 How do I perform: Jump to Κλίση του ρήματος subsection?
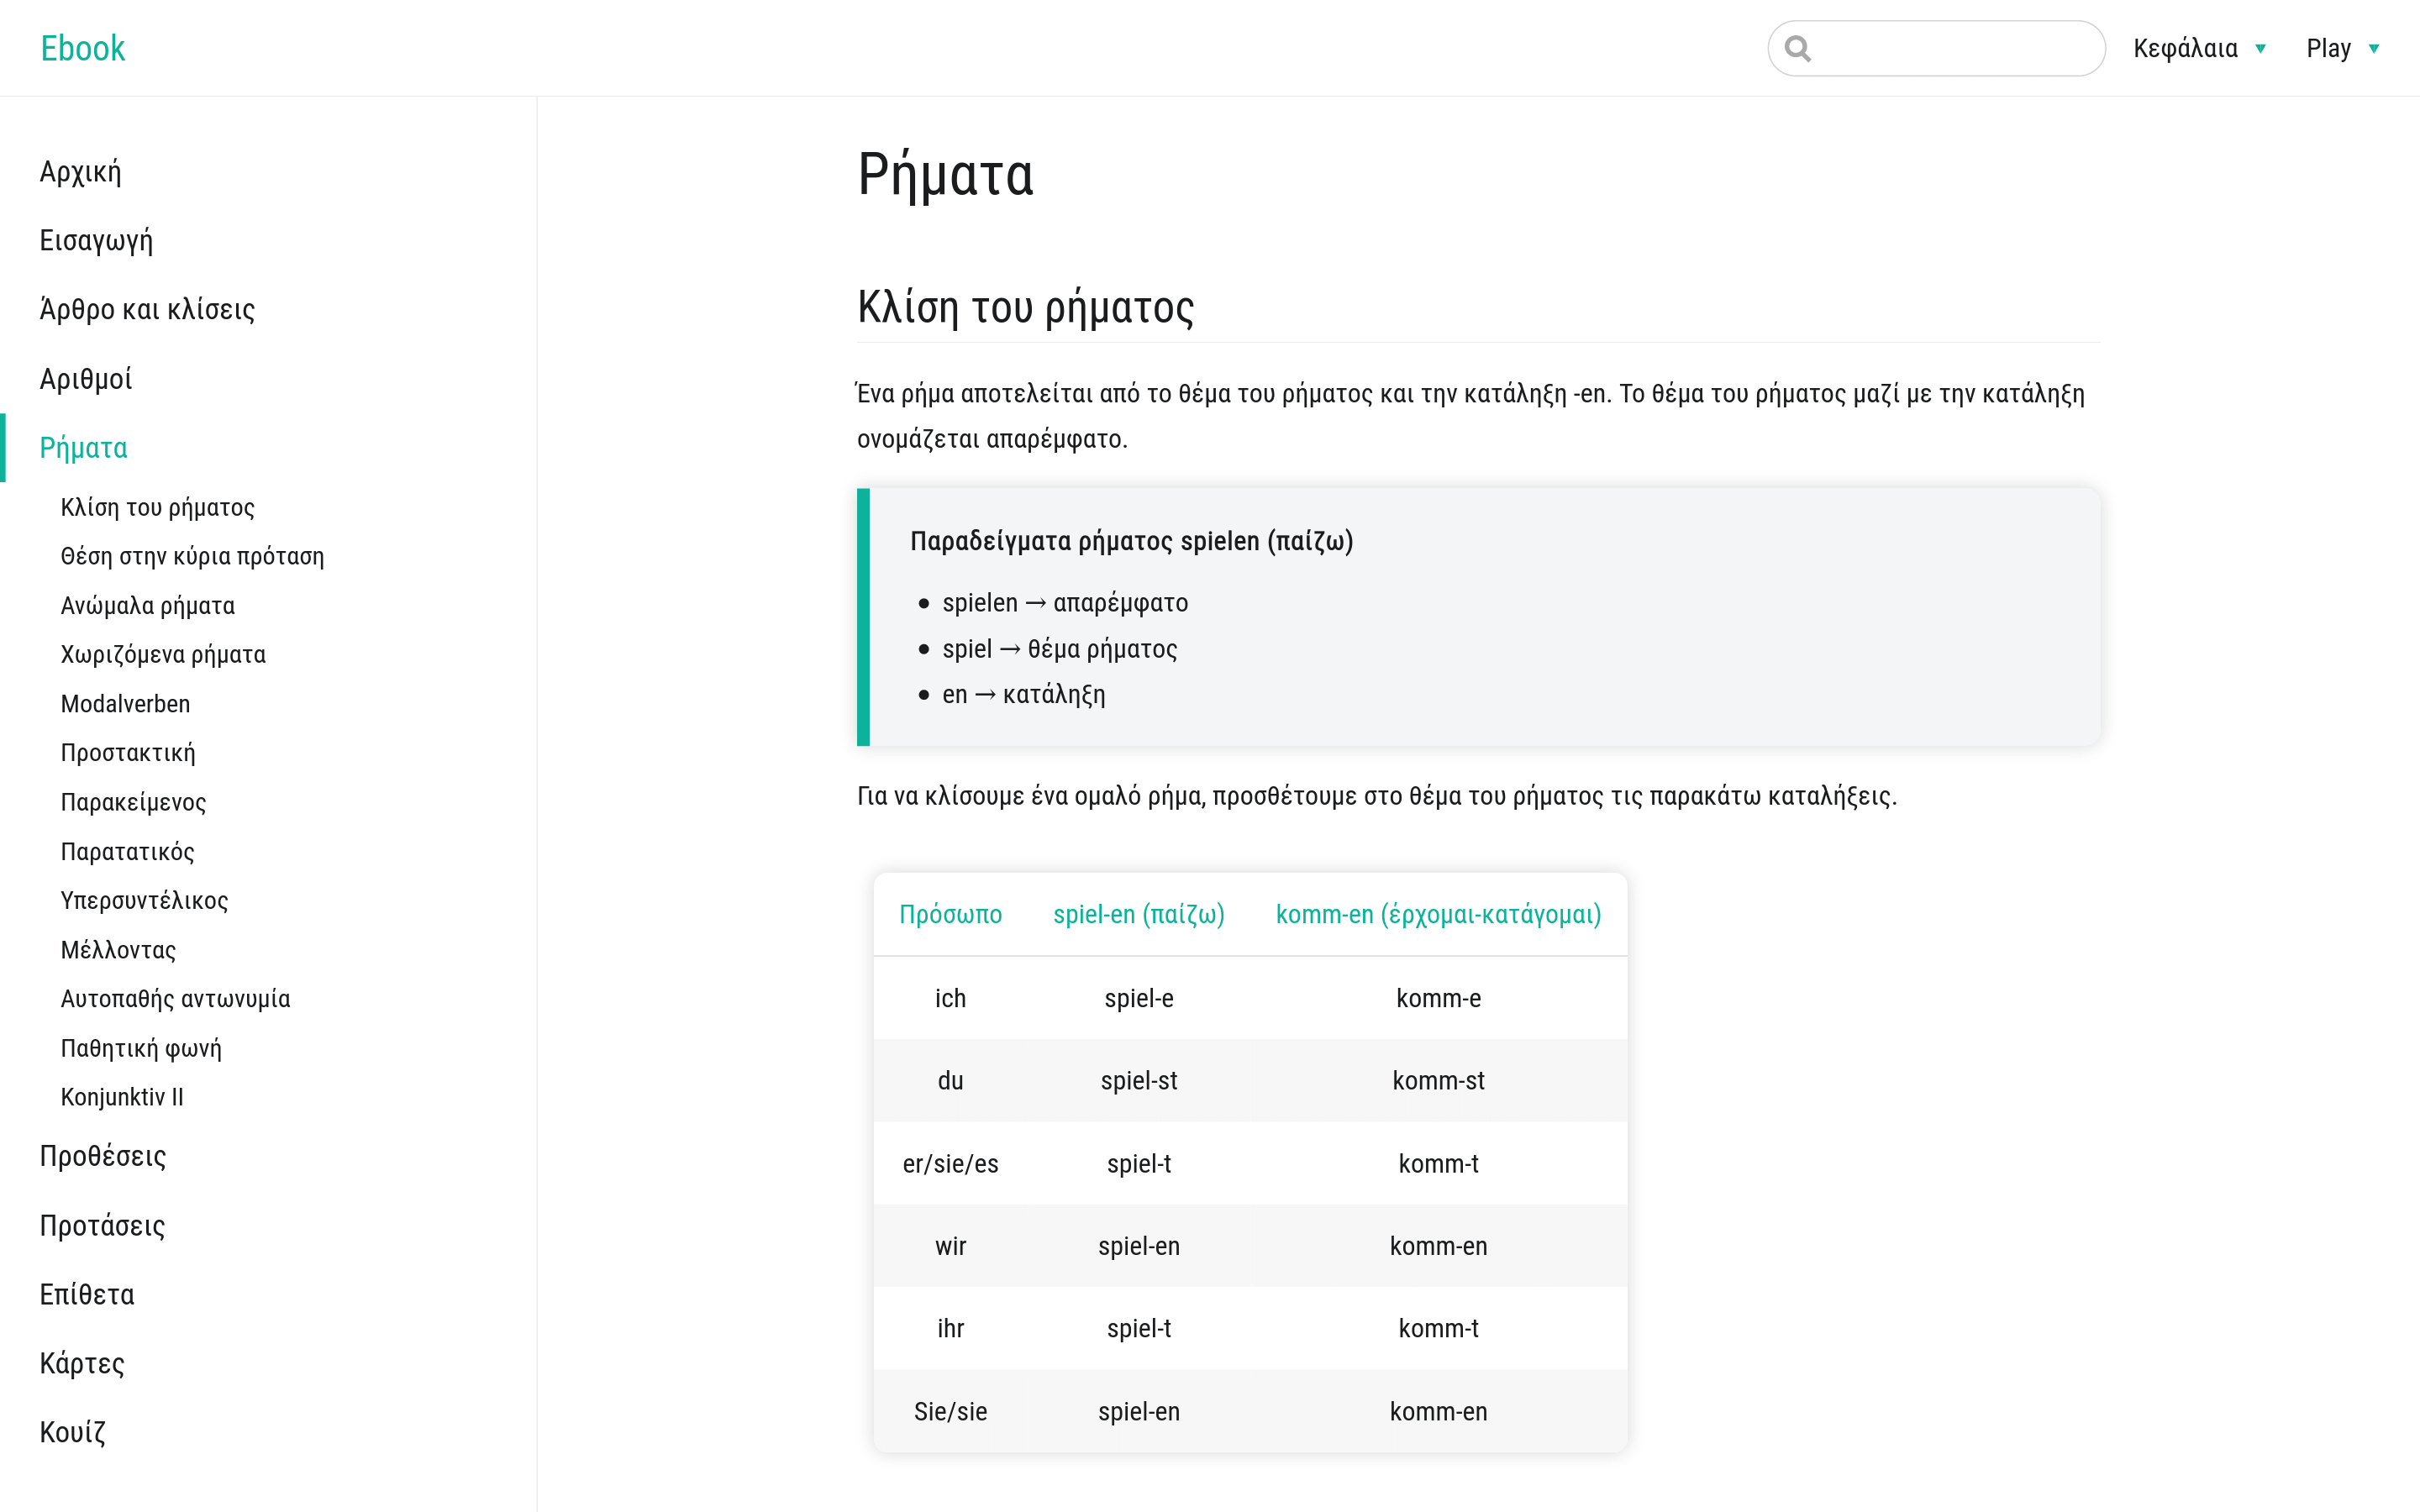click(157, 508)
